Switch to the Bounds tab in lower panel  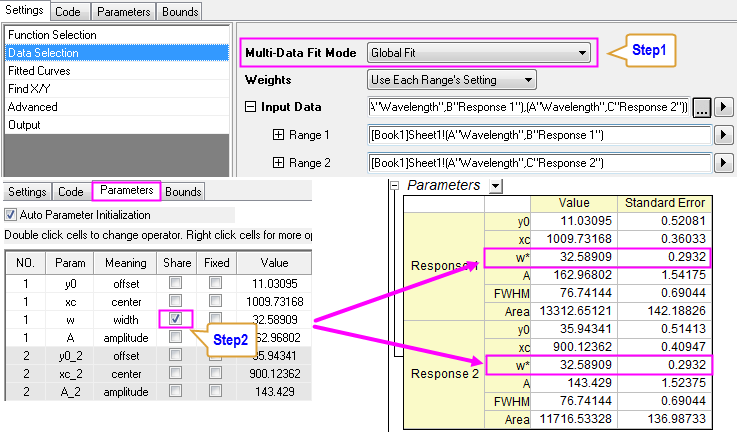[x=183, y=191]
